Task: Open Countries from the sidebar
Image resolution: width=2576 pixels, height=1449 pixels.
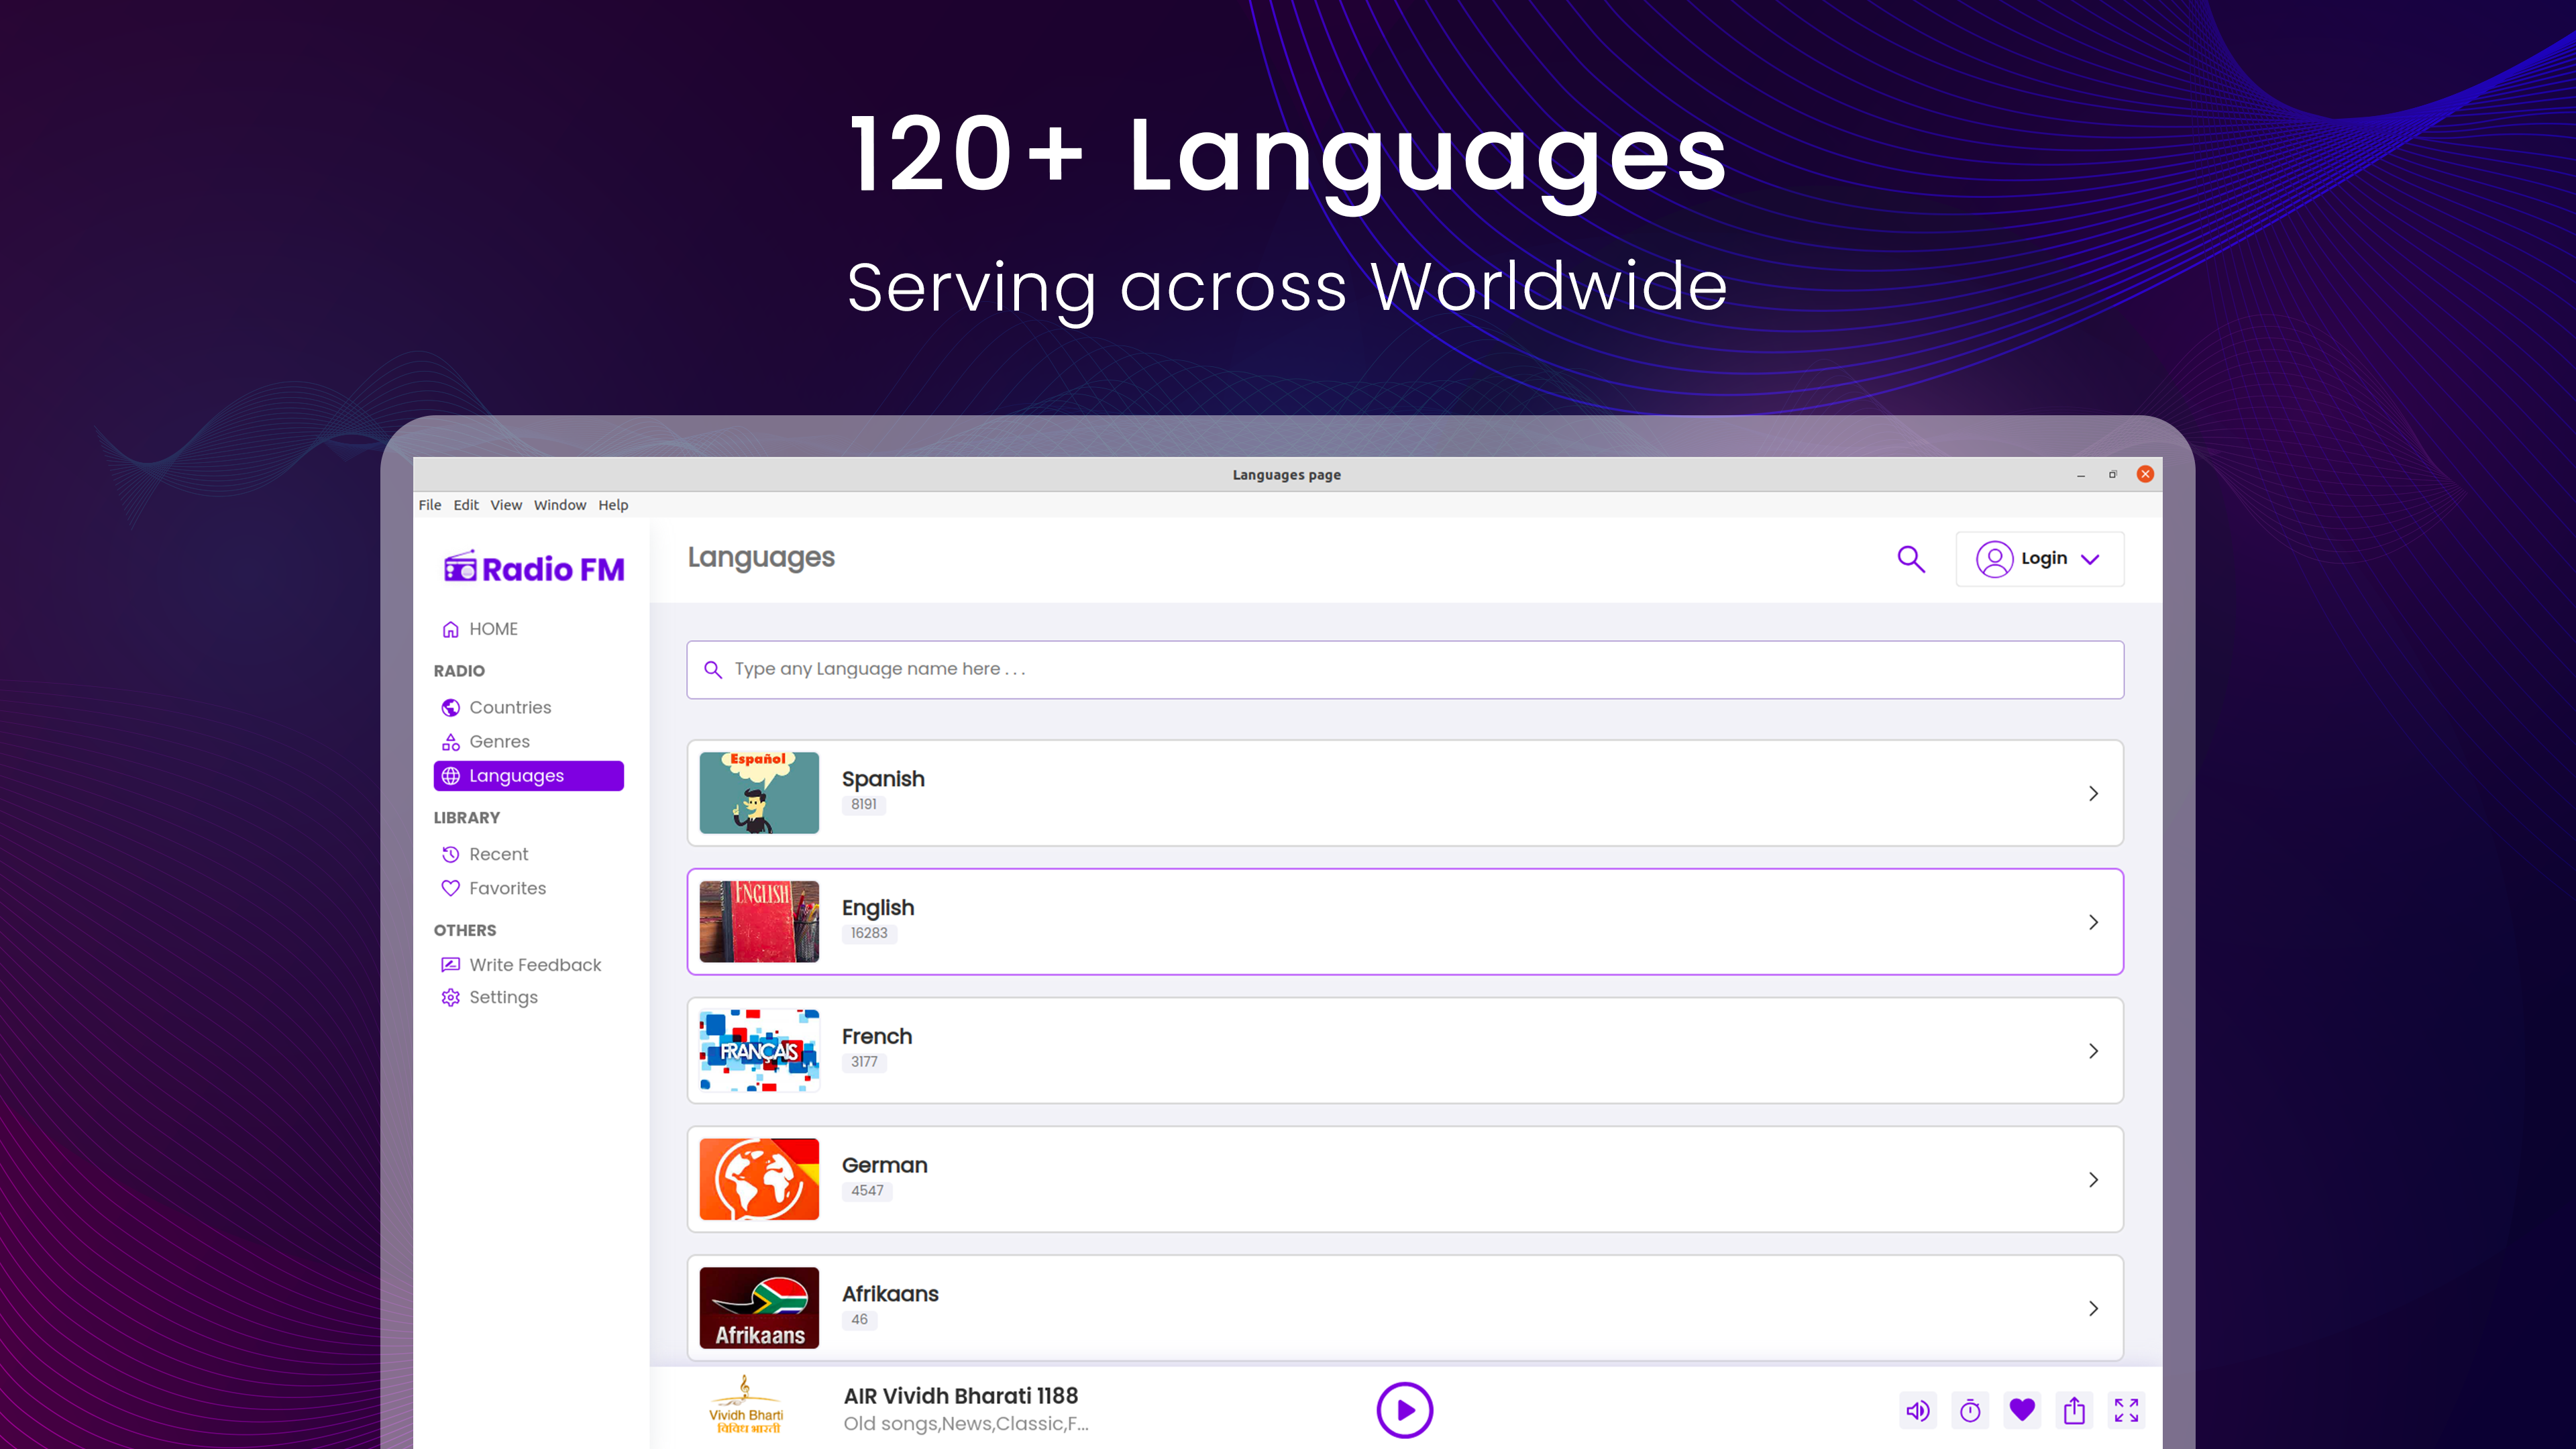Action: pos(510,708)
